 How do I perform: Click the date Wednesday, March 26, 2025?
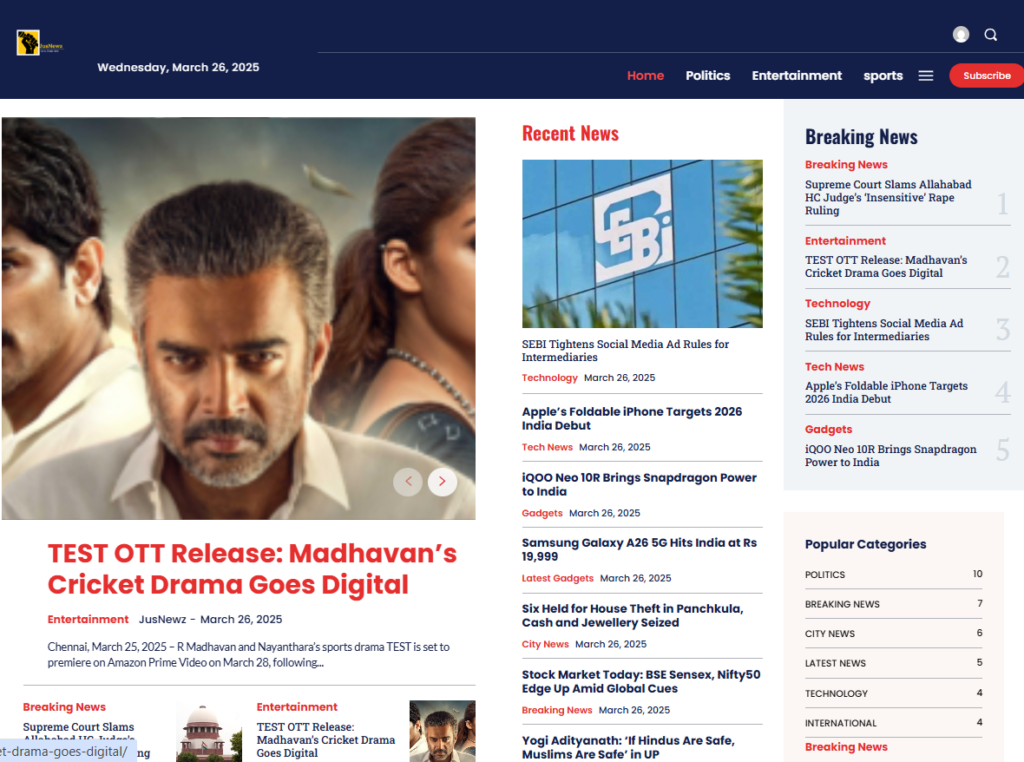[178, 68]
